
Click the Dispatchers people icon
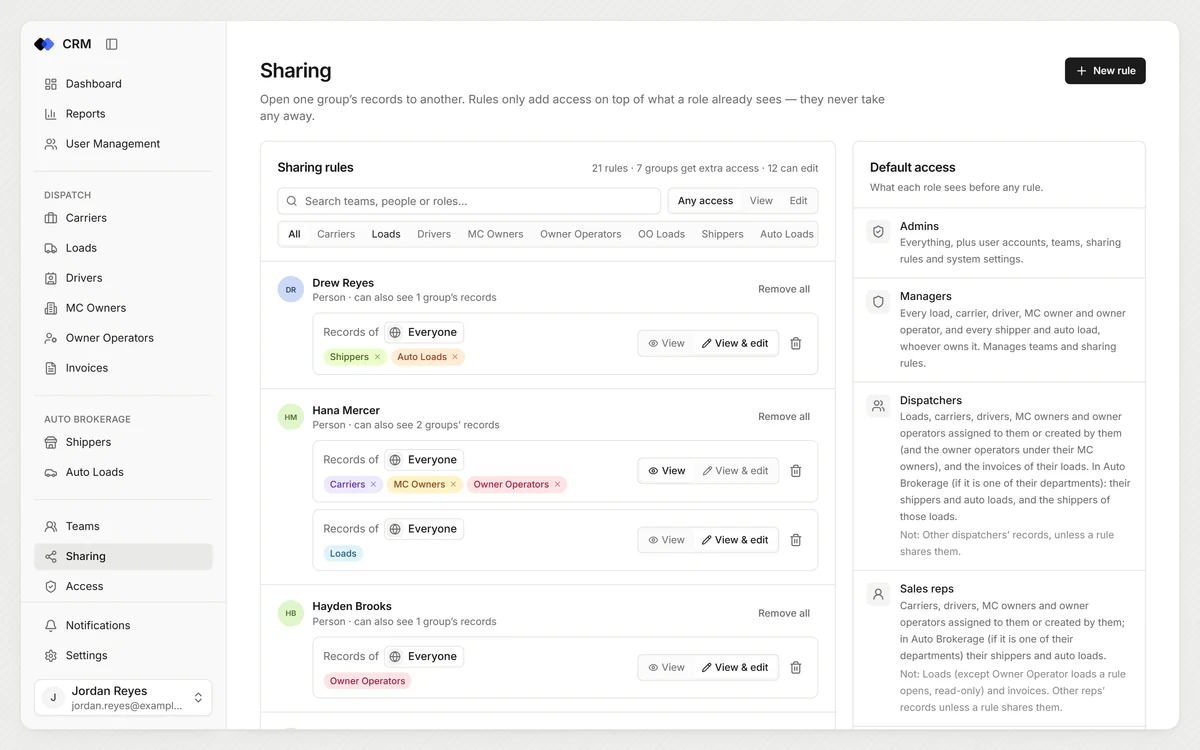click(x=878, y=406)
